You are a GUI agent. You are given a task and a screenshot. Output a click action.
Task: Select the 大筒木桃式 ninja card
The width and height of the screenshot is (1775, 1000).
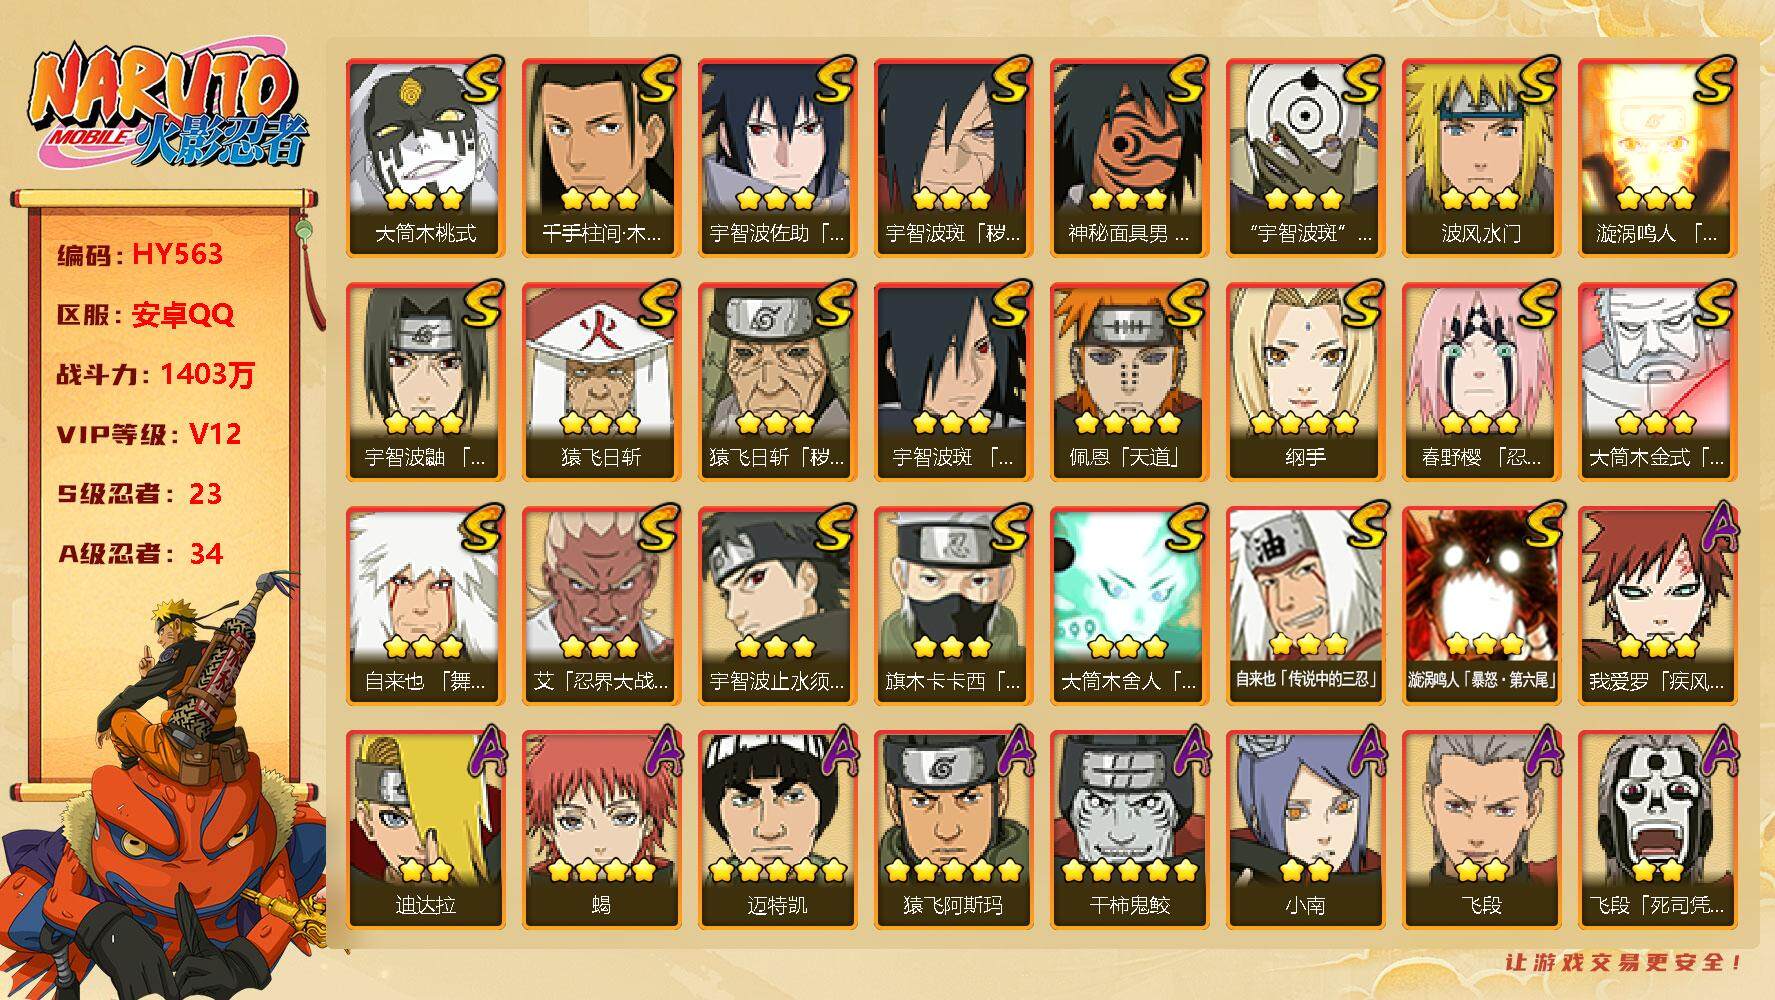click(425, 158)
